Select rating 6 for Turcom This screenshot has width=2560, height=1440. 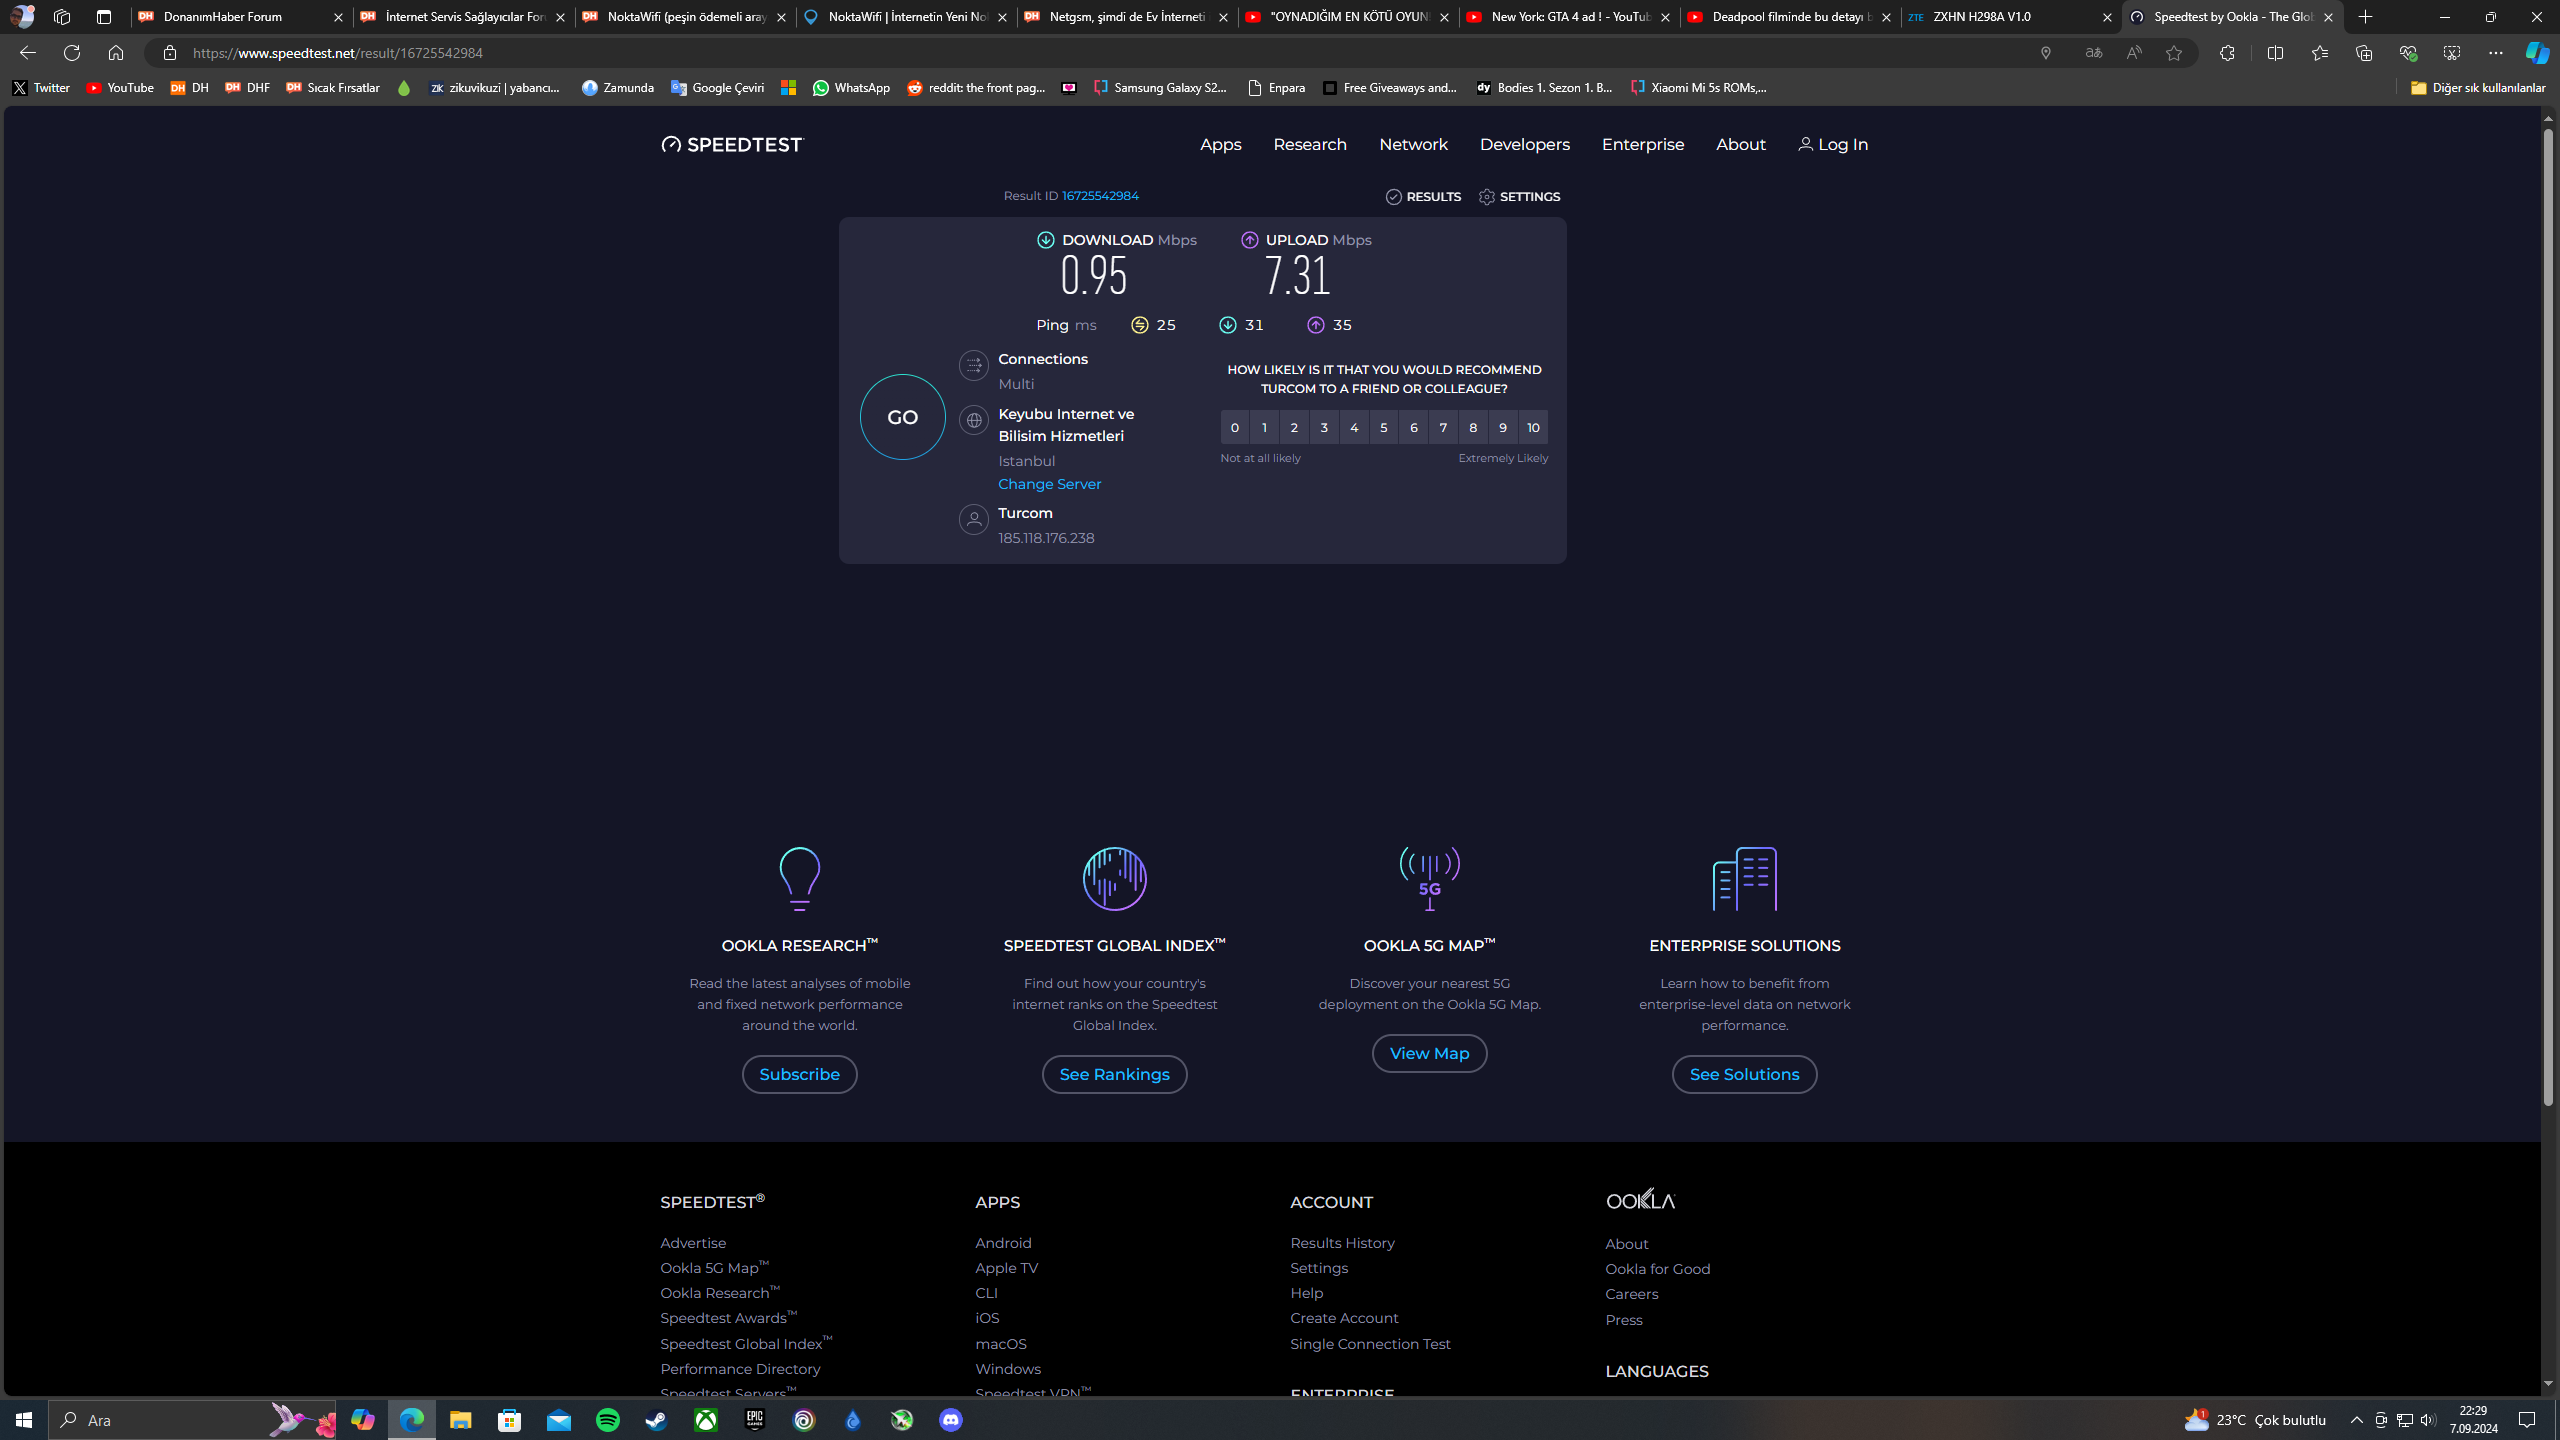1413,427
